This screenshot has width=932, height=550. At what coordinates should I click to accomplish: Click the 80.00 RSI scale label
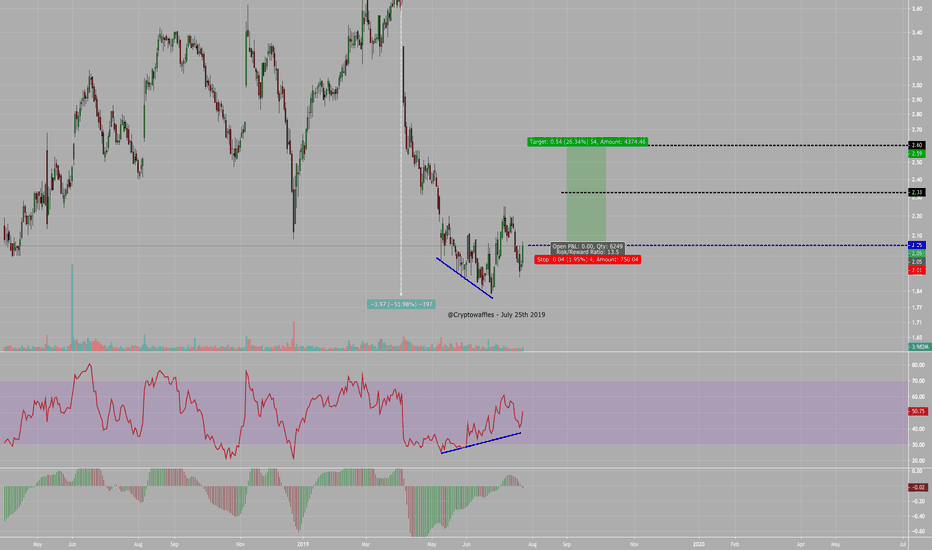click(x=918, y=365)
